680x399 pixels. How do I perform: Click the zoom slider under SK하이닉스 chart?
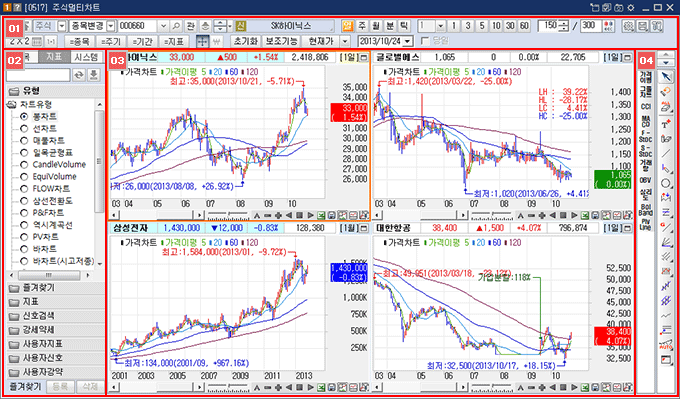pyautogui.click(x=228, y=215)
